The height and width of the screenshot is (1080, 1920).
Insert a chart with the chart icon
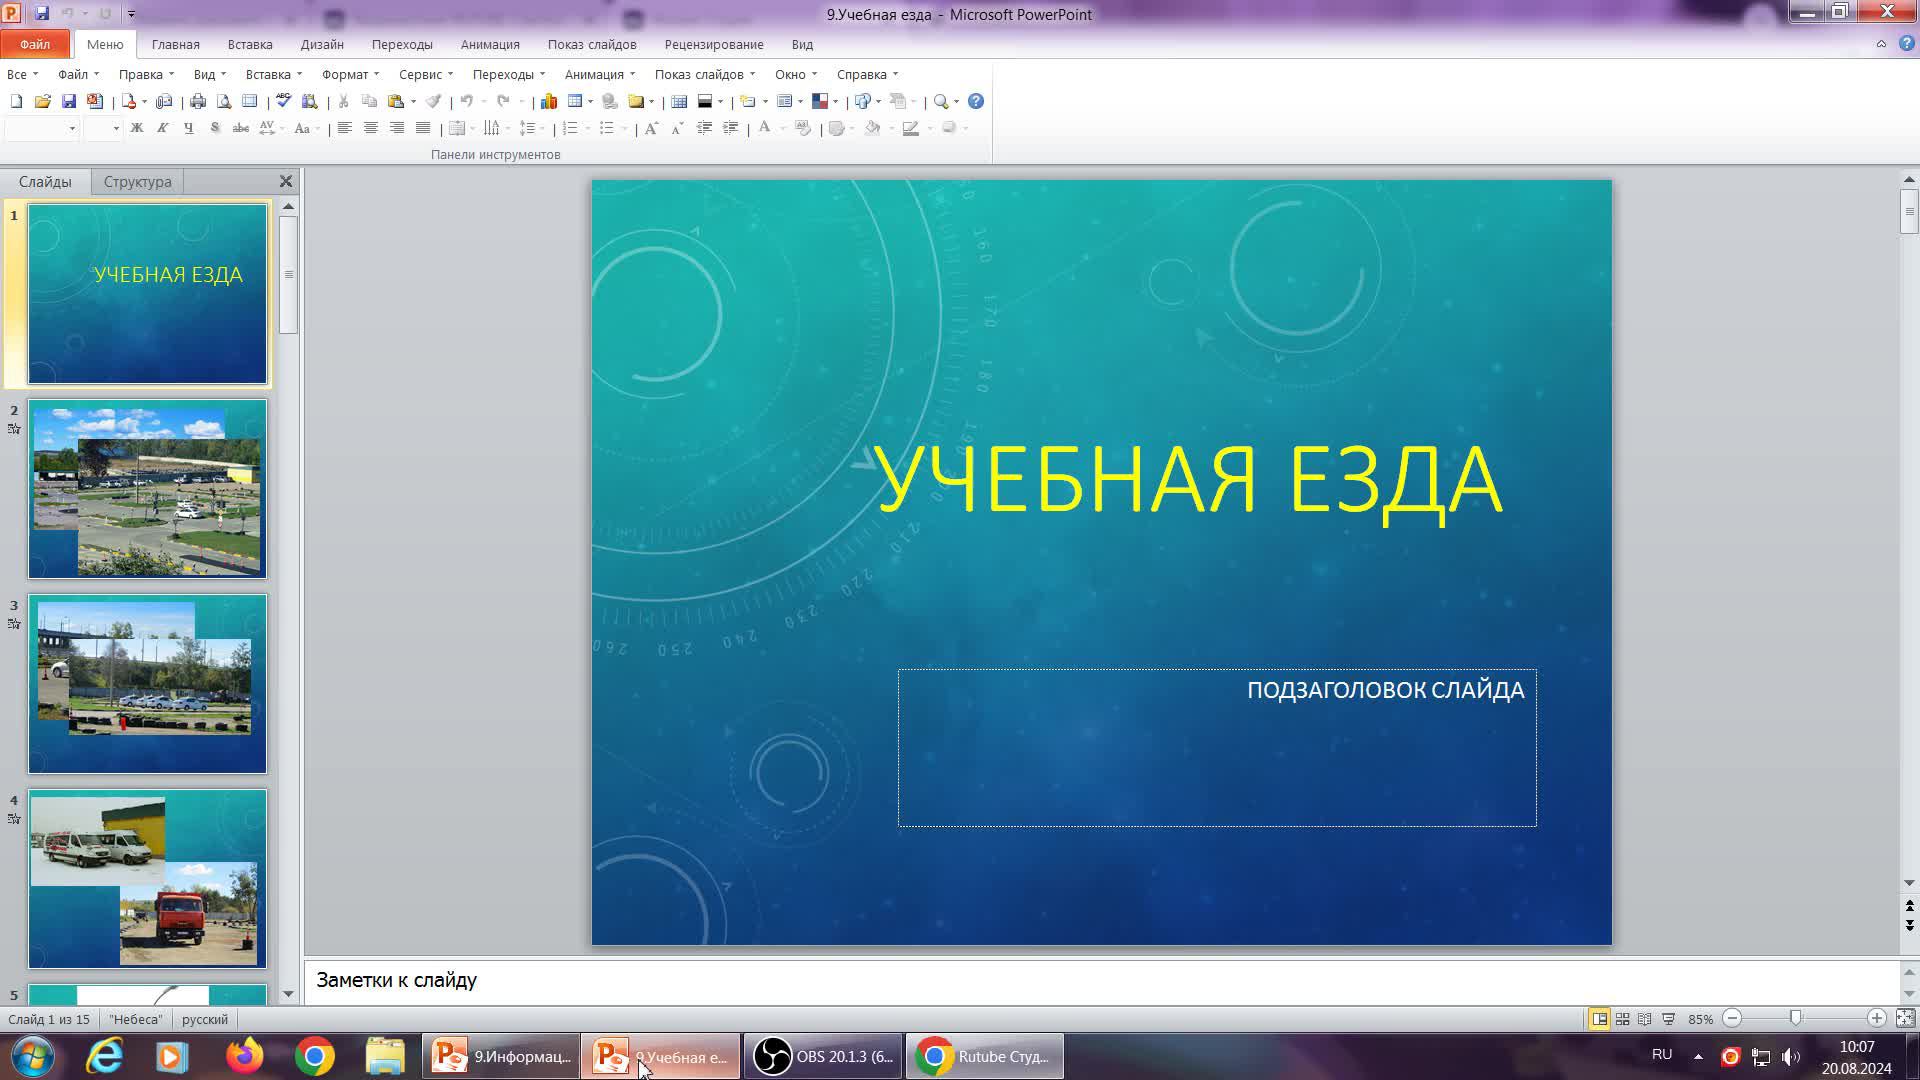click(549, 101)
